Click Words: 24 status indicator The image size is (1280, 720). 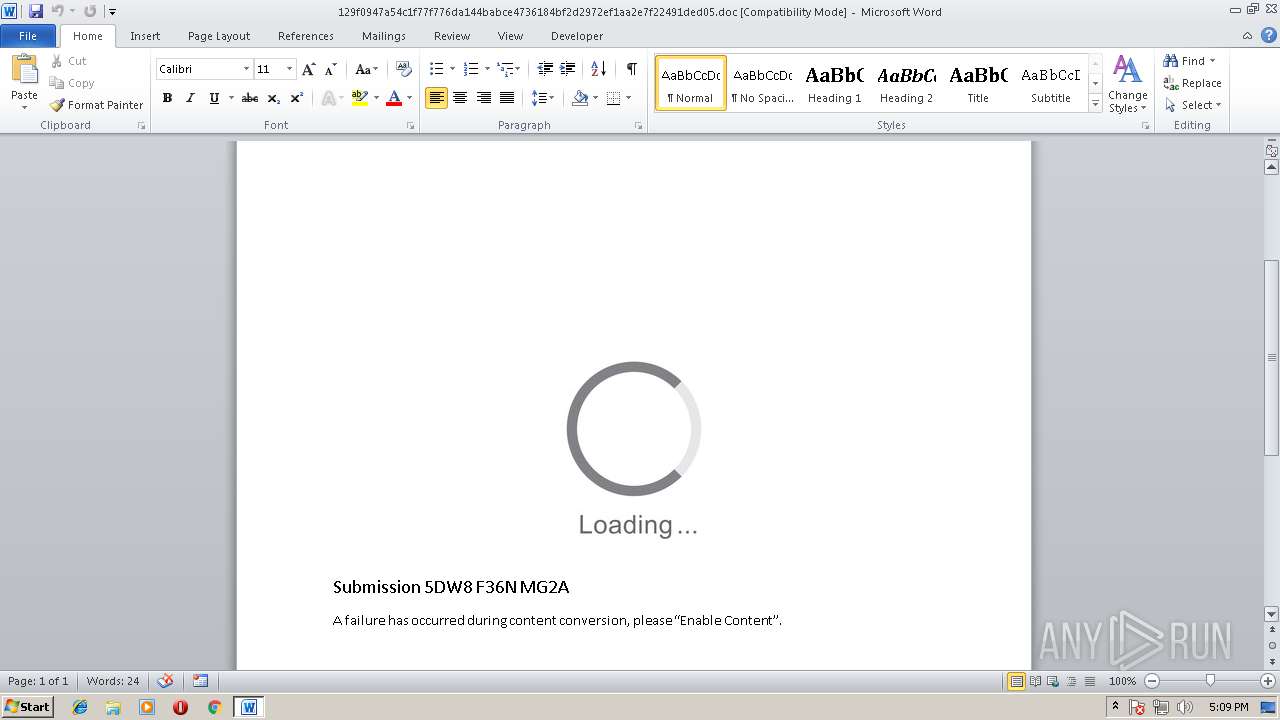tap(113, 681)
